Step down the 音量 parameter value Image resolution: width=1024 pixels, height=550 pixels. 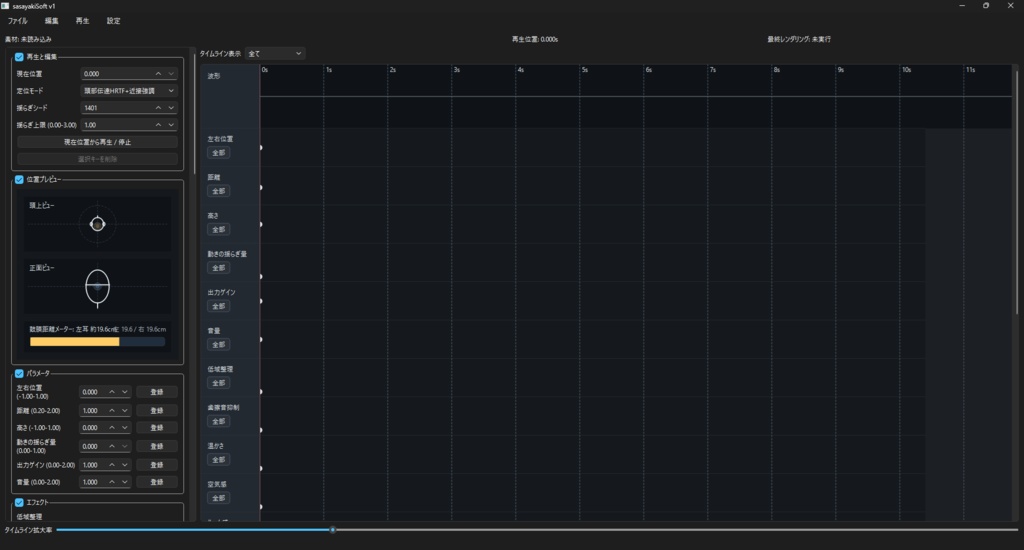coord(125,482)
